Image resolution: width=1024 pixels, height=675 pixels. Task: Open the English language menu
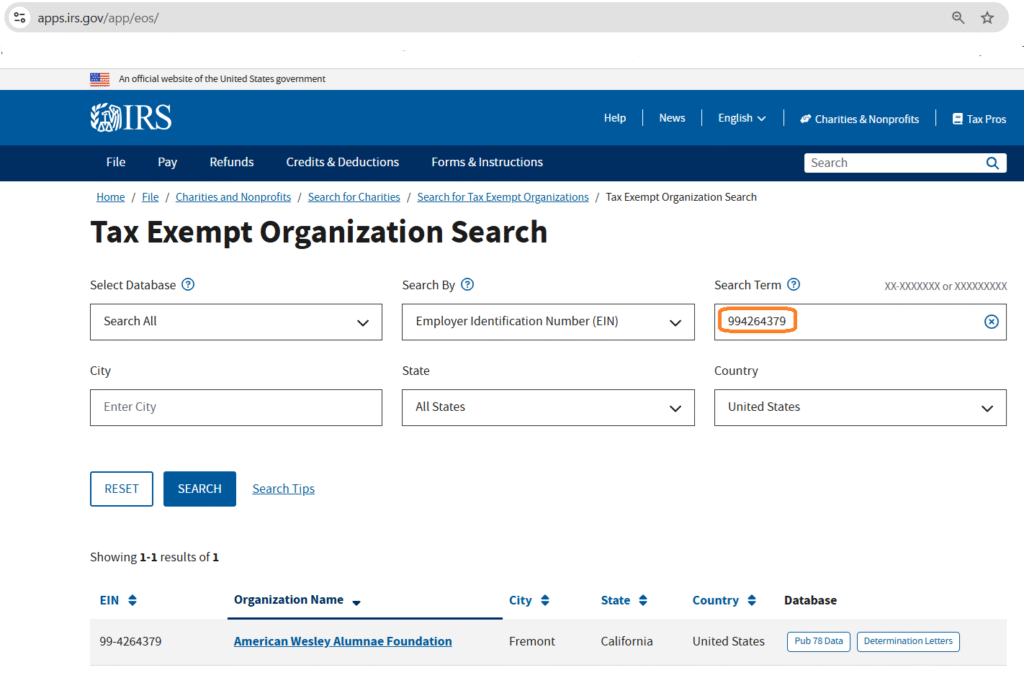coord(741,118)
